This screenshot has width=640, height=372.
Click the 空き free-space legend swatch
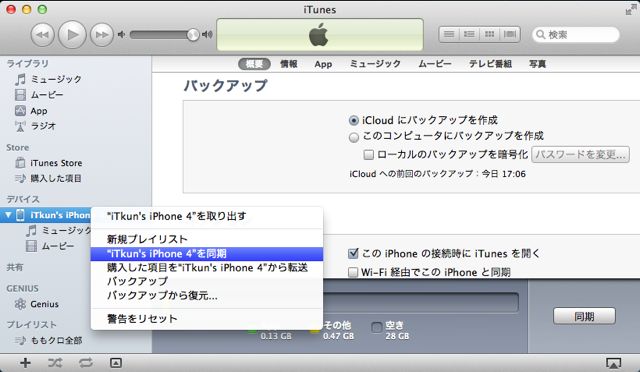coord(376,327)
